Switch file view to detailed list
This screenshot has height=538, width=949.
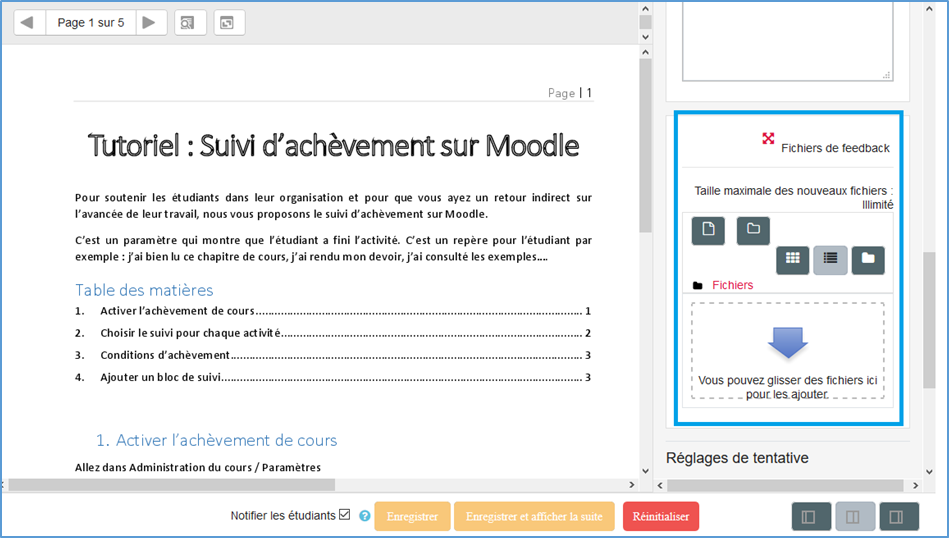pos(830,260)
